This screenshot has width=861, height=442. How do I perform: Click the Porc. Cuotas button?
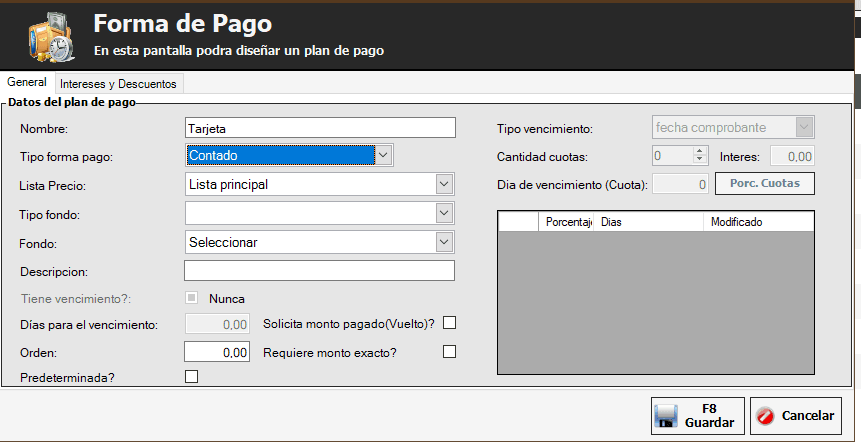(764, 184)
